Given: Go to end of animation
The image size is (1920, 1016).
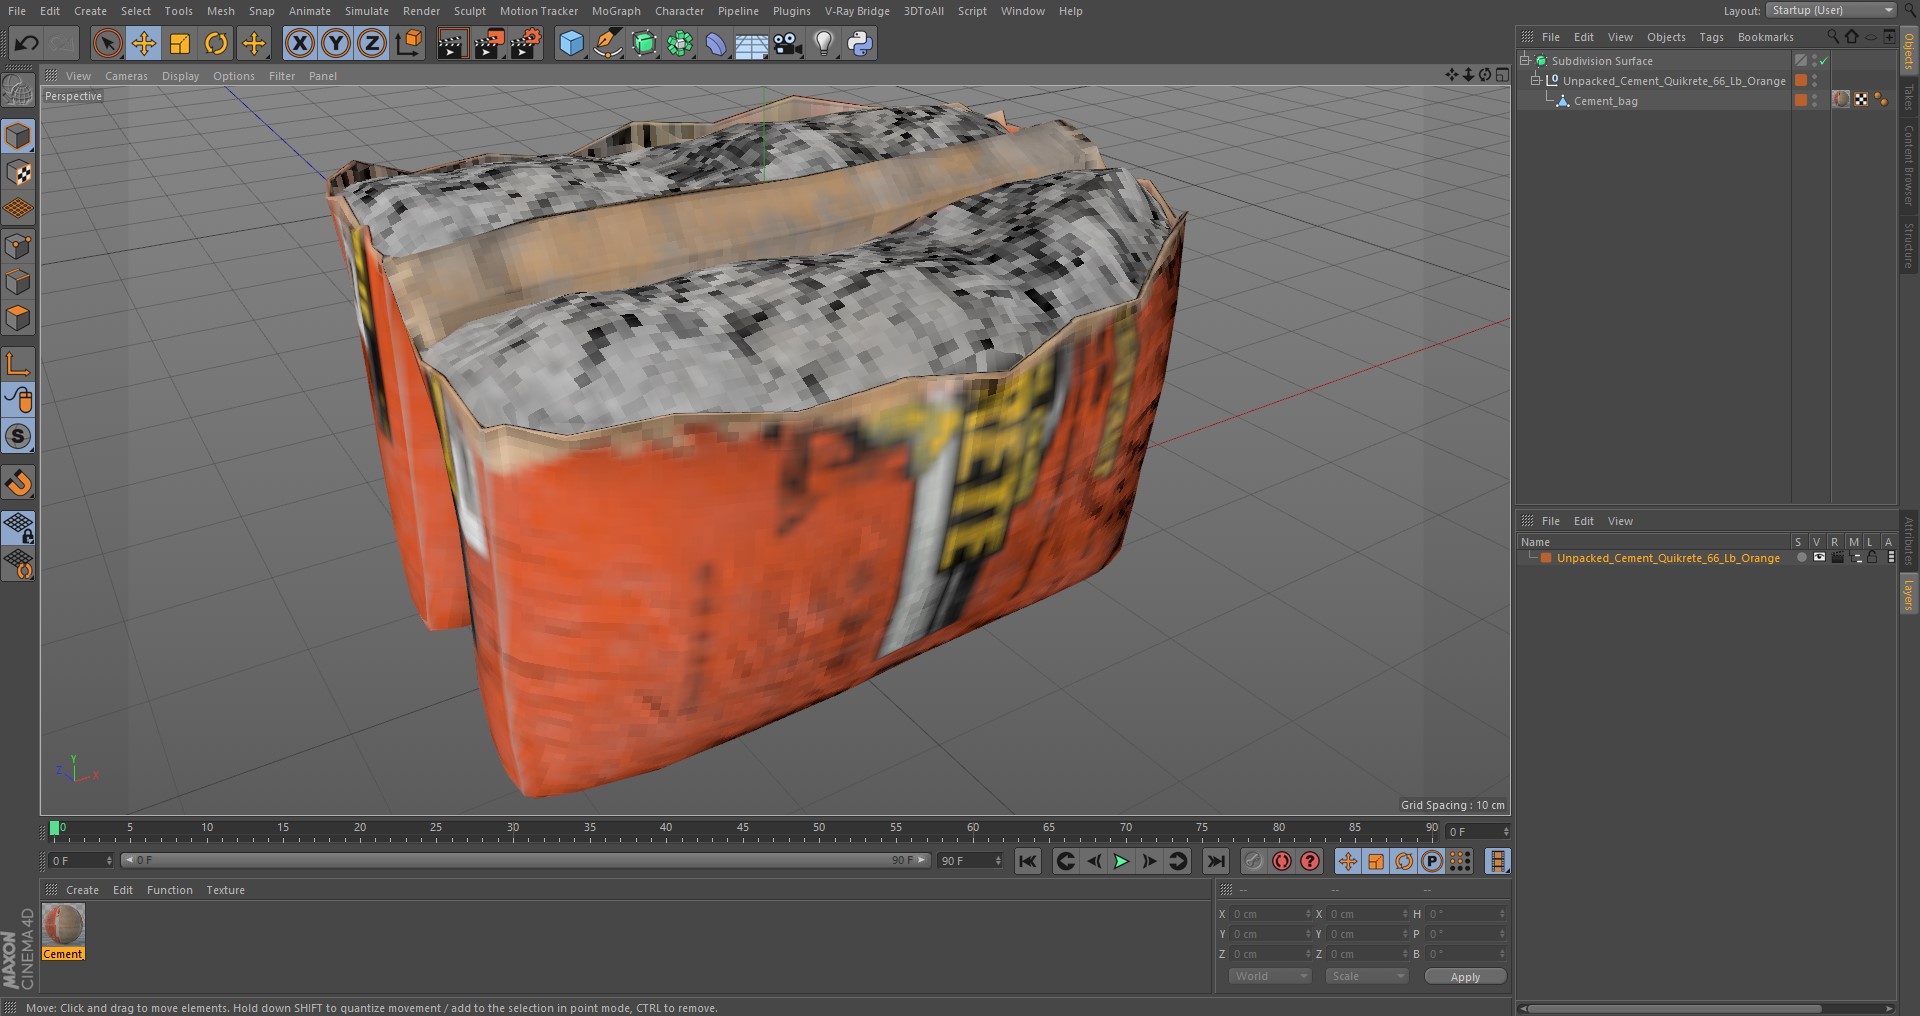Looking at the screenshot, I should pyautogui.click(x=1215, y=861).
